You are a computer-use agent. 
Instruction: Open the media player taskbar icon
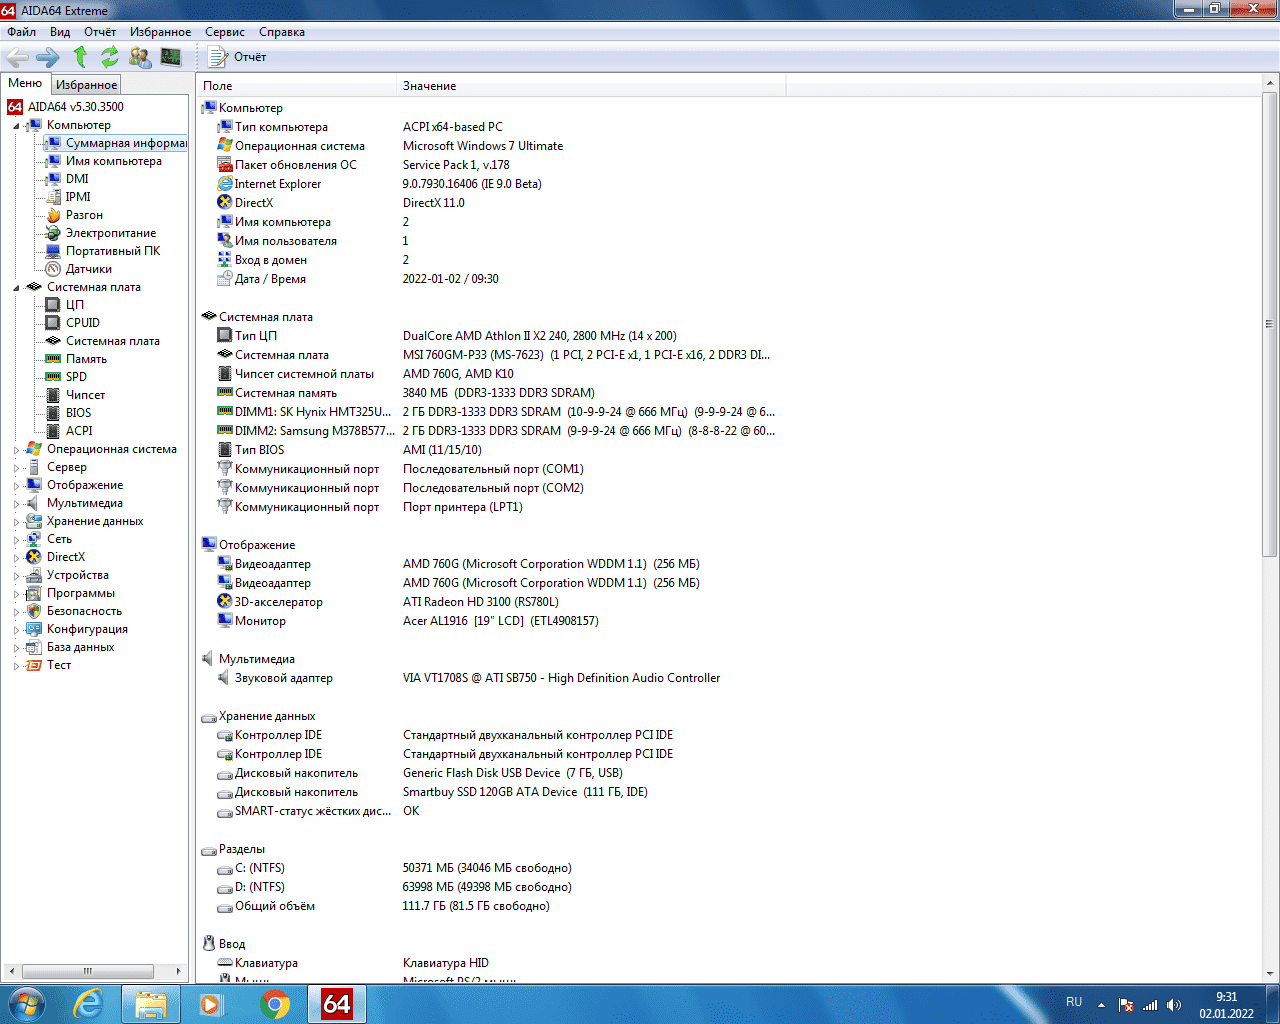pyautogui.click(x=212, y=1004)
